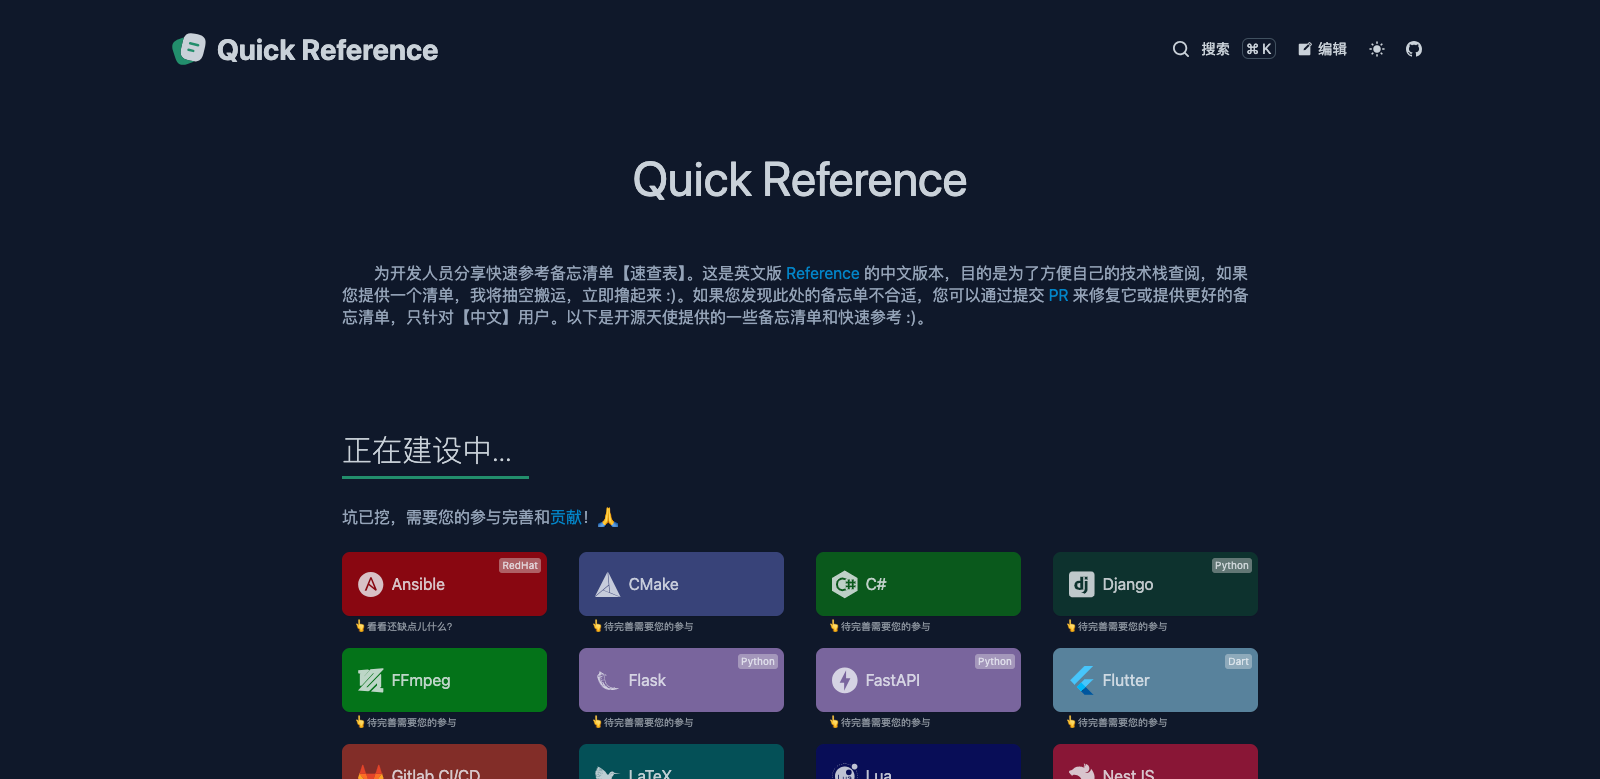Open the Ansible cheat sheet card
The width and height of the screenshot is (1600, 779).
point(444,584)
